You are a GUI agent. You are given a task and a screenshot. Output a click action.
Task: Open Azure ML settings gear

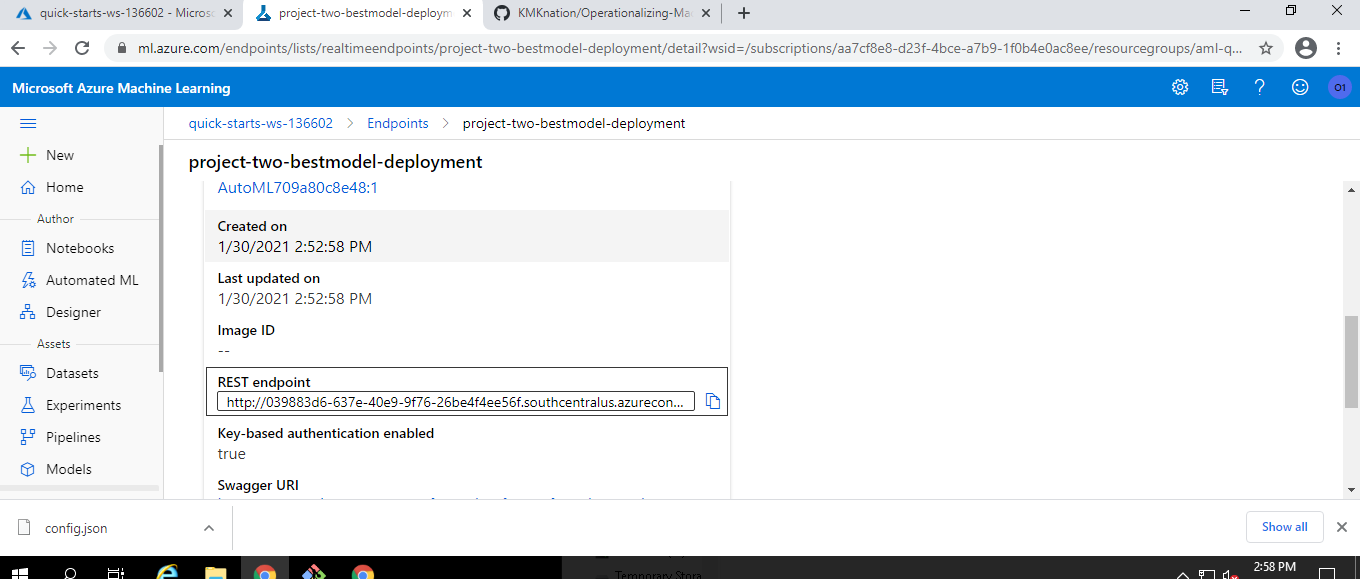1180,87
